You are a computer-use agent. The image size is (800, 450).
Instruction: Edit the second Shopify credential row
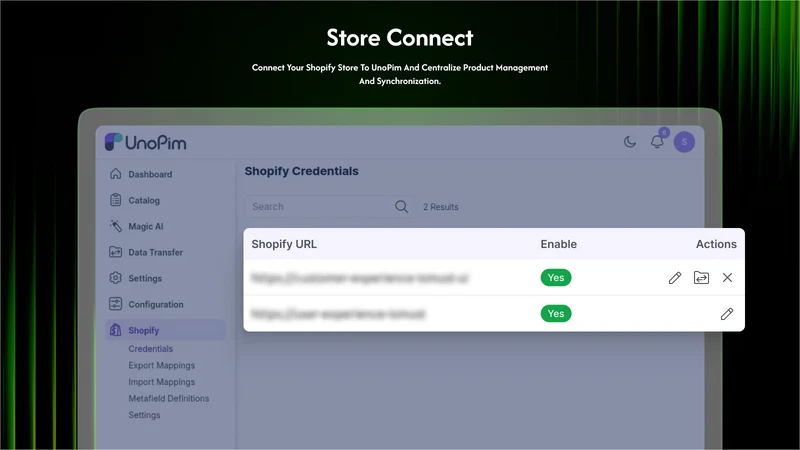click(727, 314)
